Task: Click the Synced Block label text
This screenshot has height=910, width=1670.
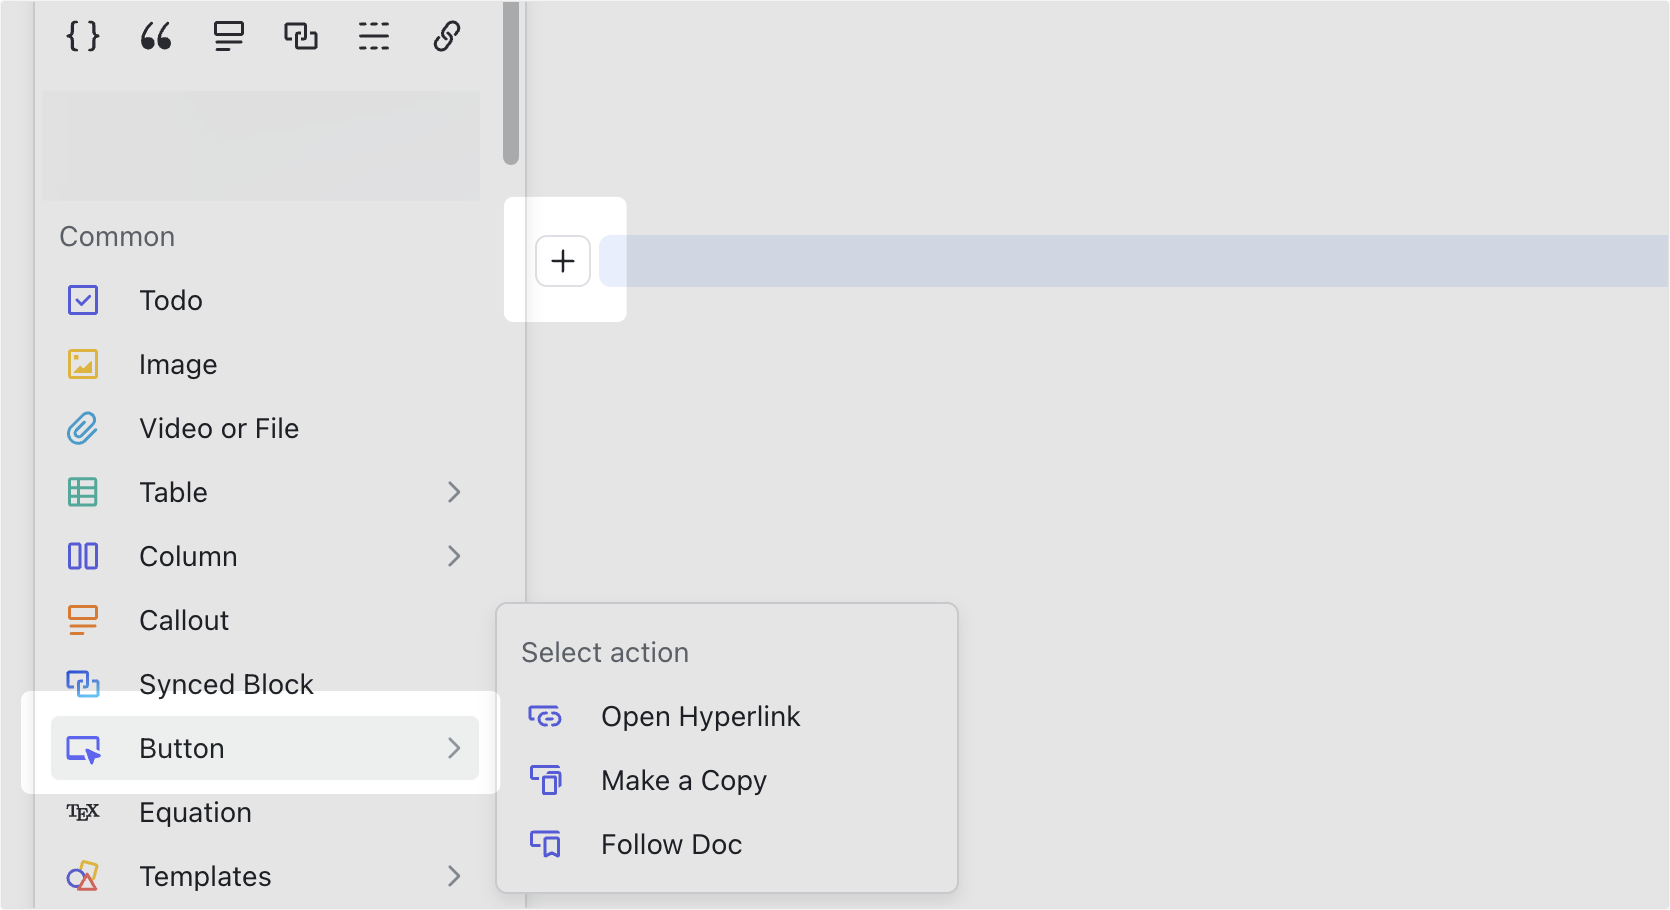Action: (x=226, y=684)
